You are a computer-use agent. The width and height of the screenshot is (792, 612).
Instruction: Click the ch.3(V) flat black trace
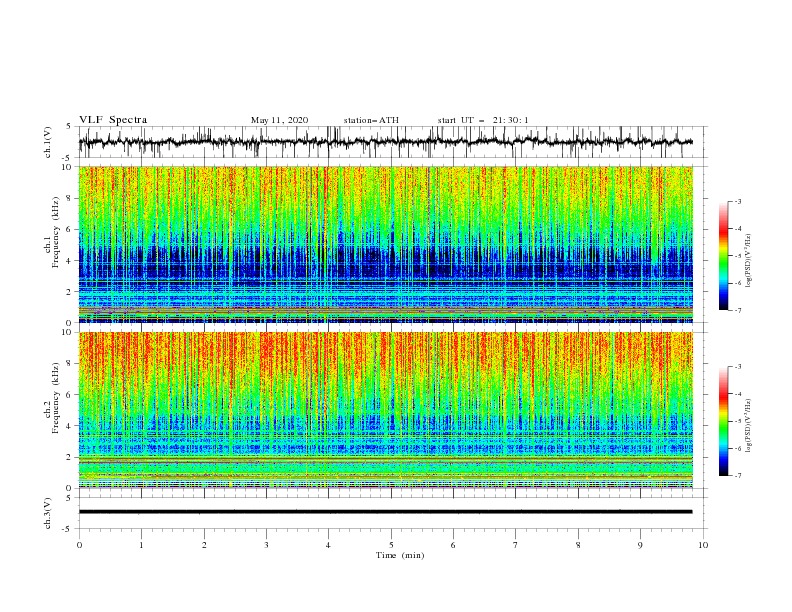click(385, 512)
